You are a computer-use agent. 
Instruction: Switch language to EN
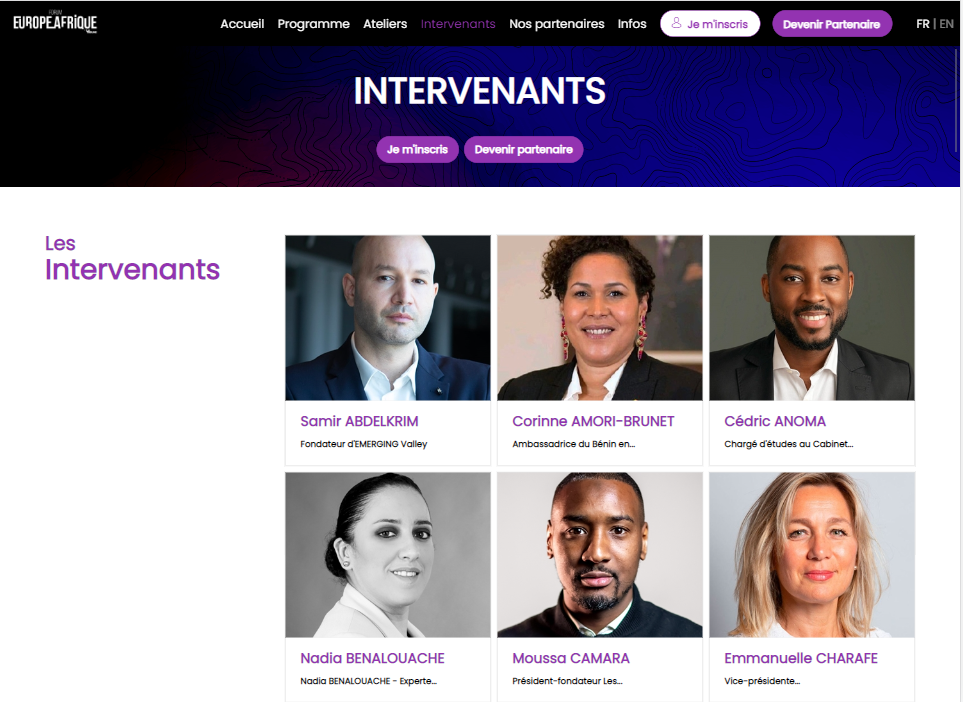point(946,24)
